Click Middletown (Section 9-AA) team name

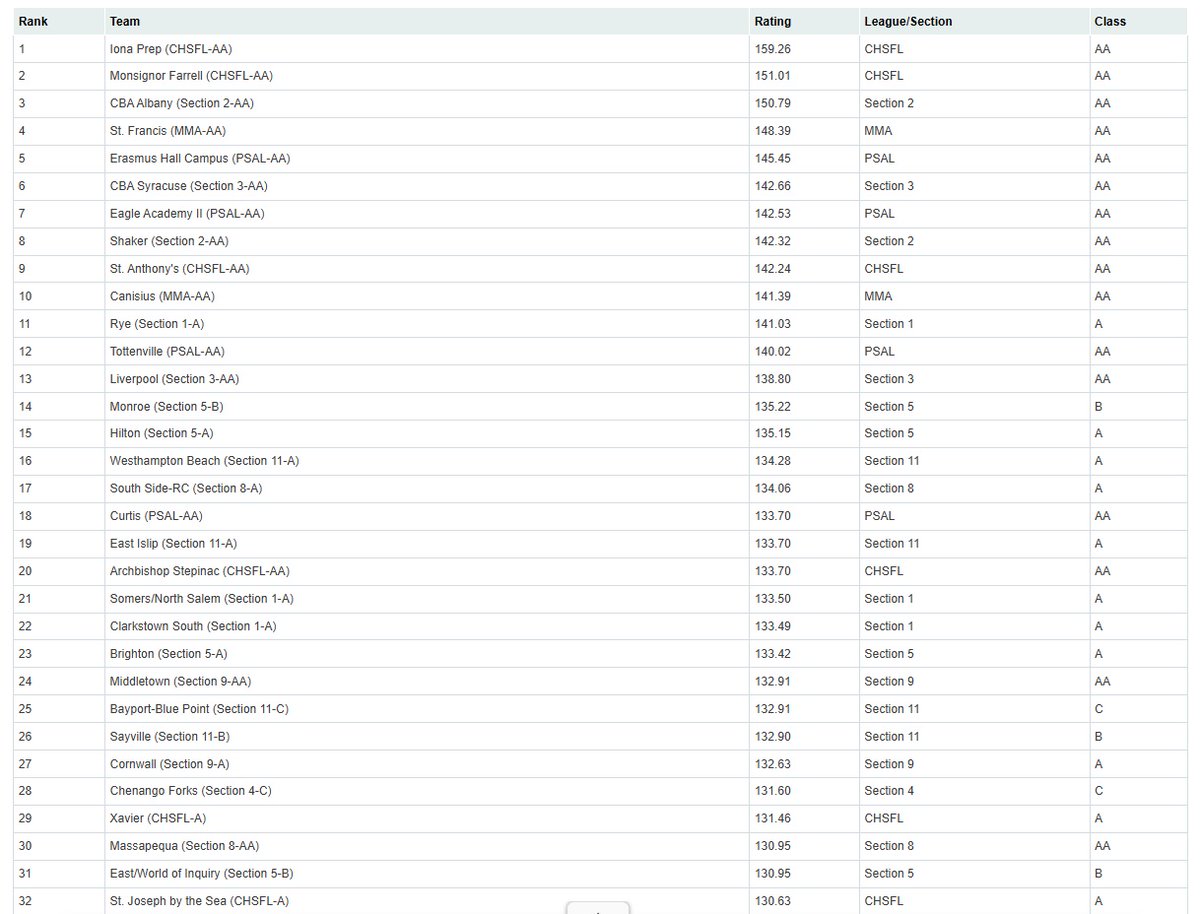tap(180, 681)
